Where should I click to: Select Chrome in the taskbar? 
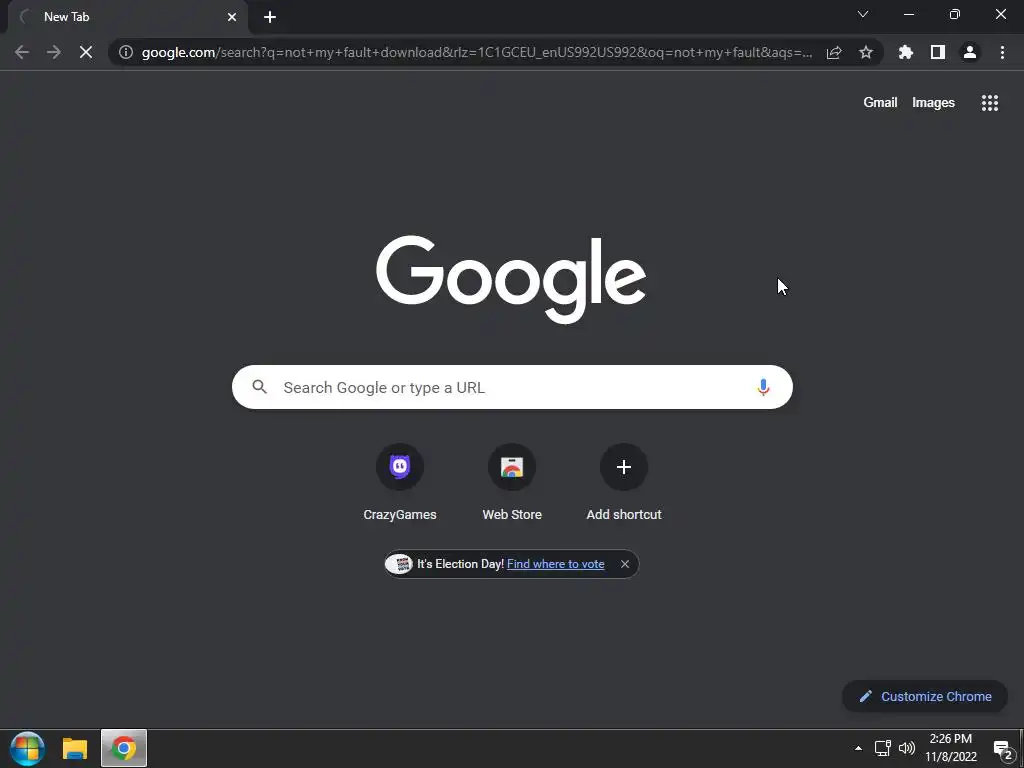coord(124,748)
